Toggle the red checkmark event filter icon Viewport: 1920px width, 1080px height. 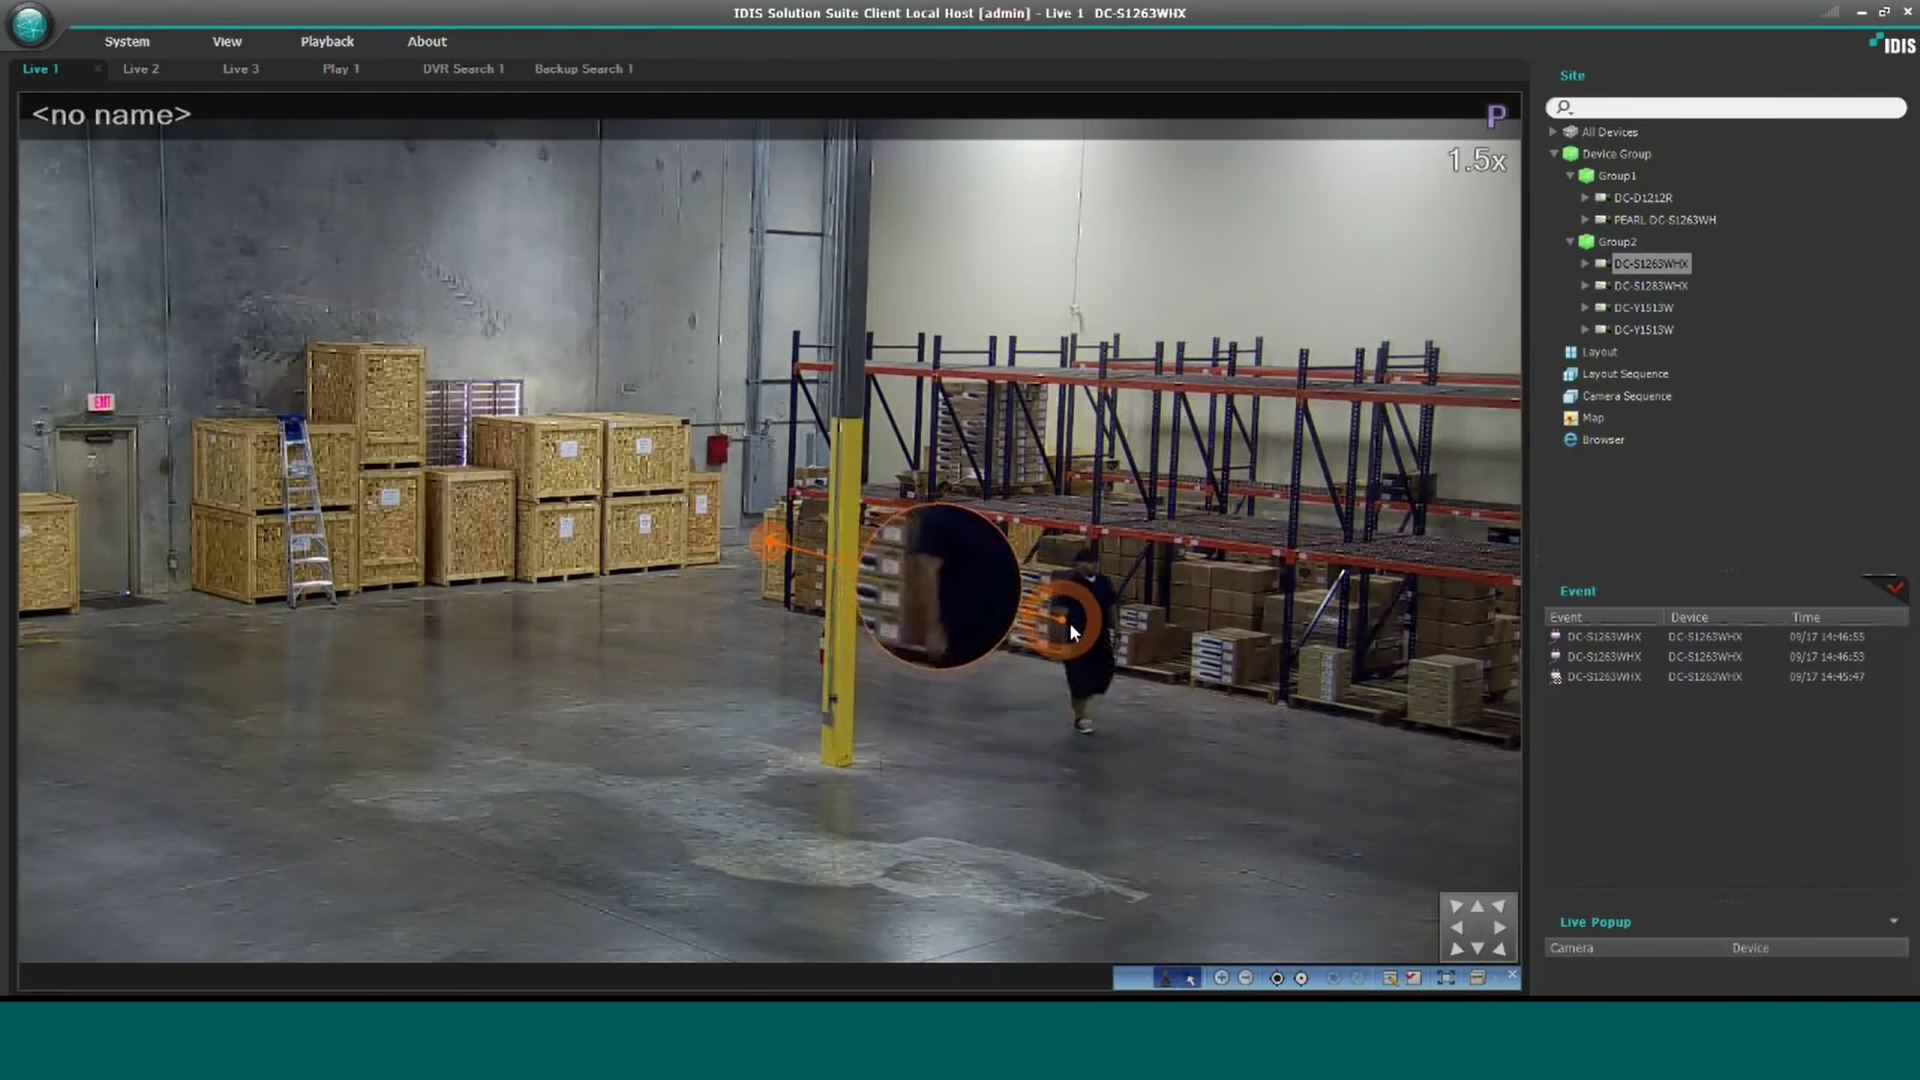click(1893, 588)
